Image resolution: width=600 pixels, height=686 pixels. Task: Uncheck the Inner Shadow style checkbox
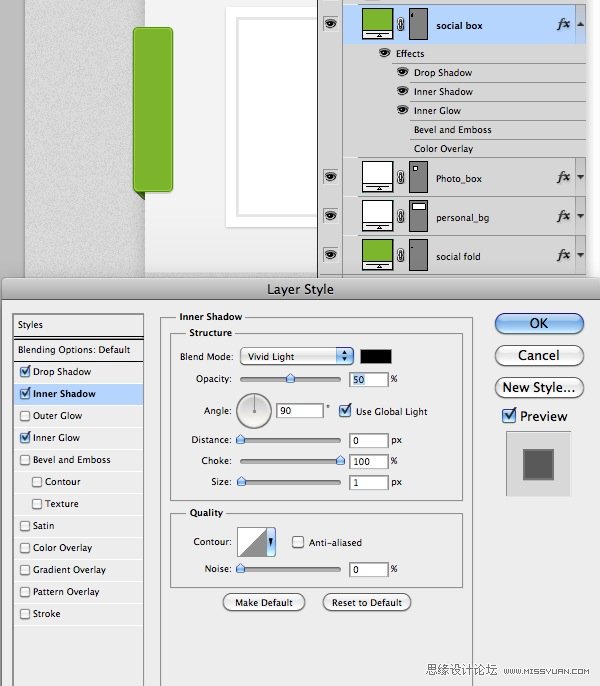click(25, 394)
